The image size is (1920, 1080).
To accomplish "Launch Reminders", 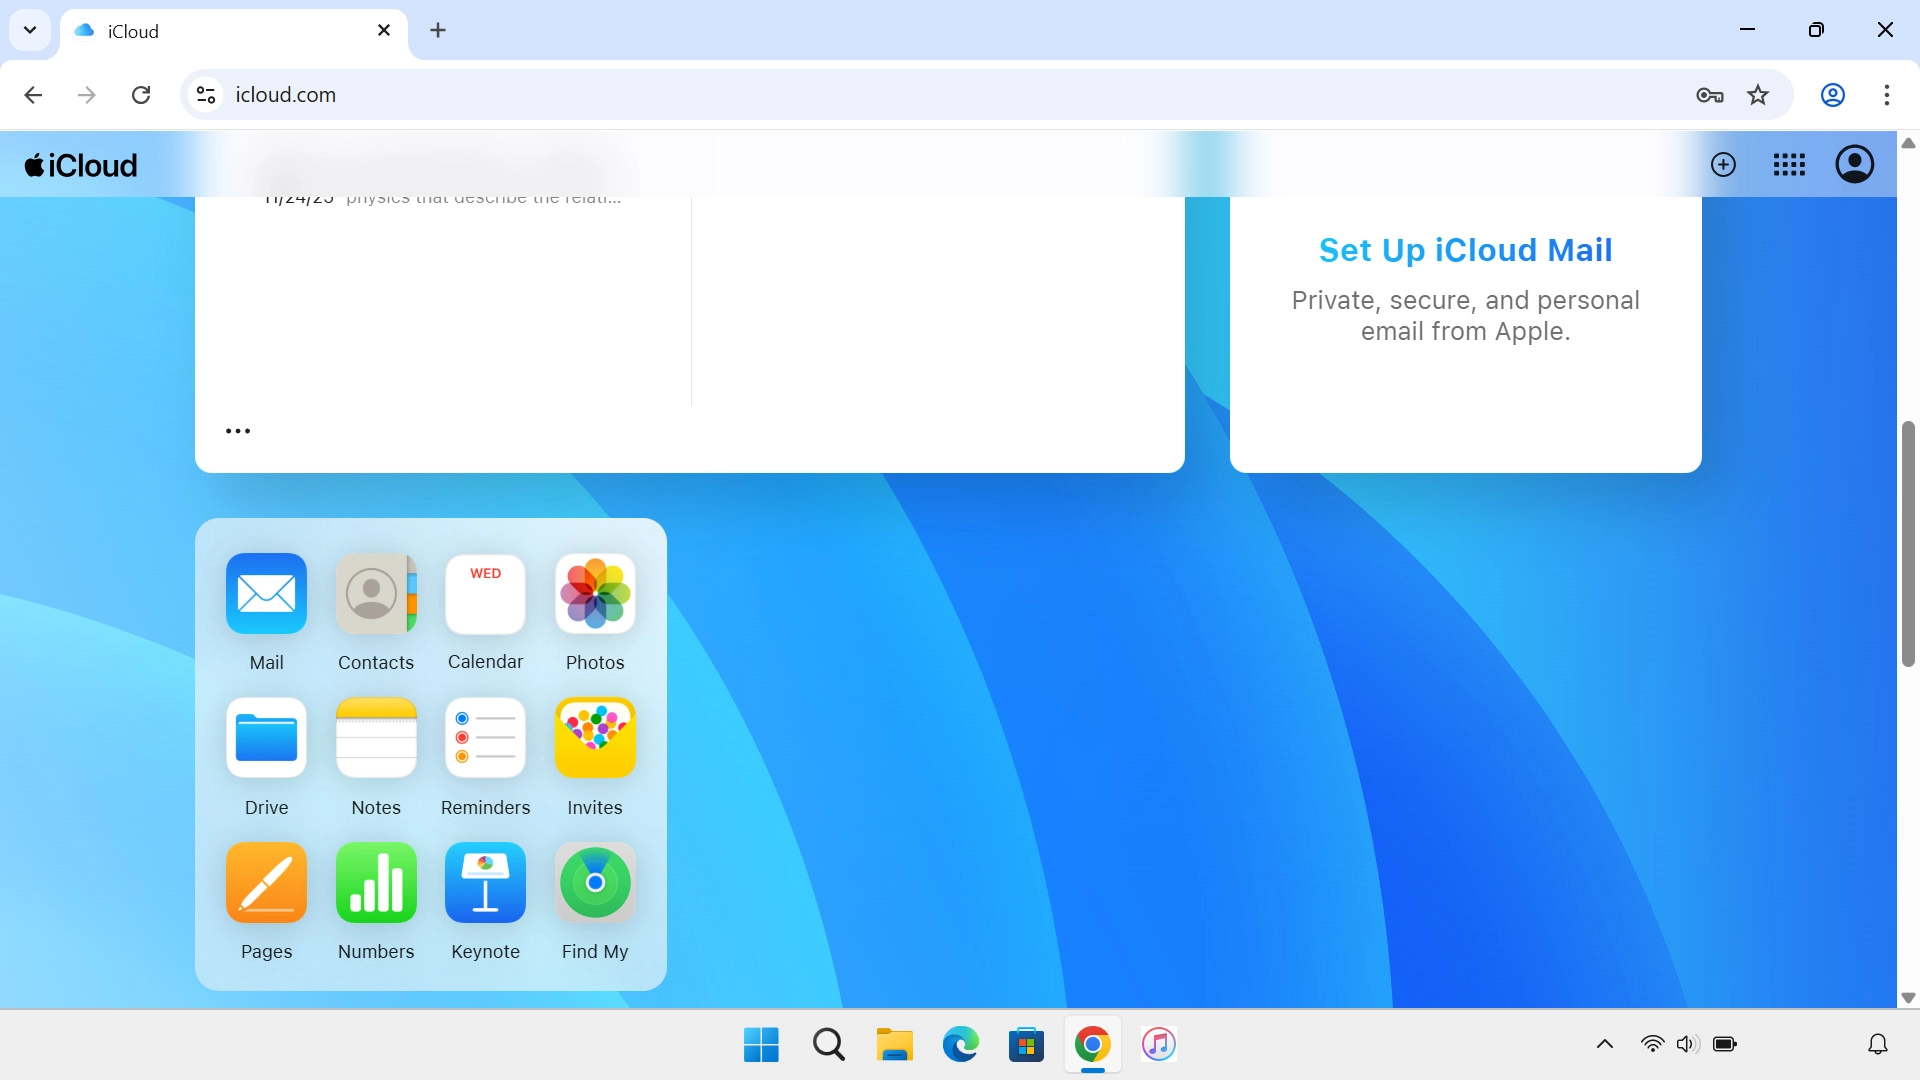I will 485,738.
